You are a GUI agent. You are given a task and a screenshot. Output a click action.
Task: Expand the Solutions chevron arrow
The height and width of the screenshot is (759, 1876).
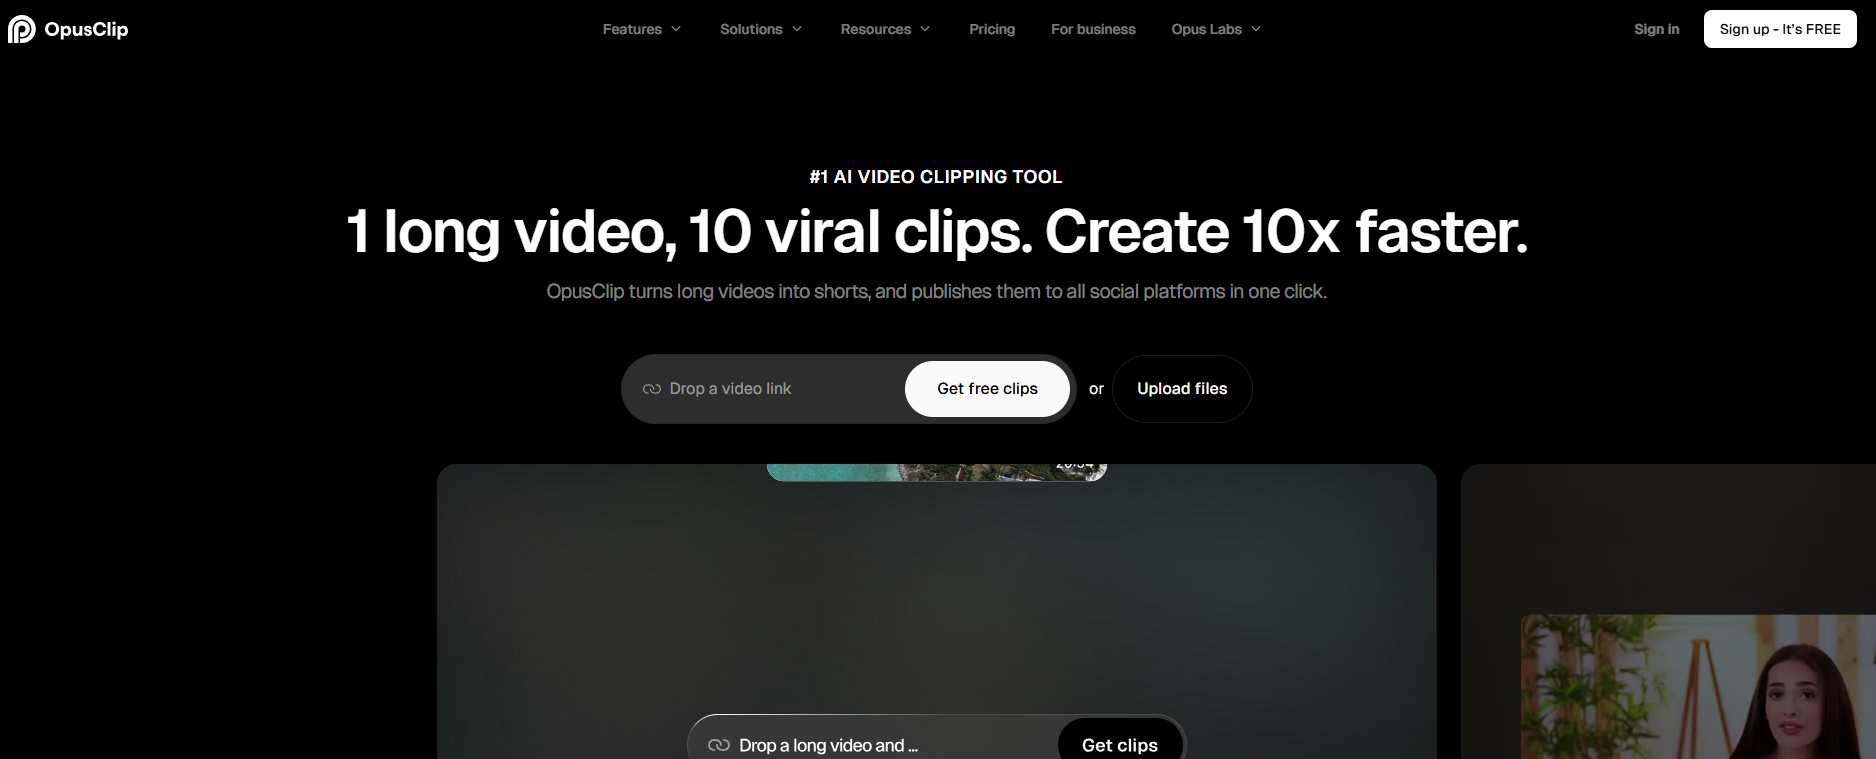coord(797,29)
